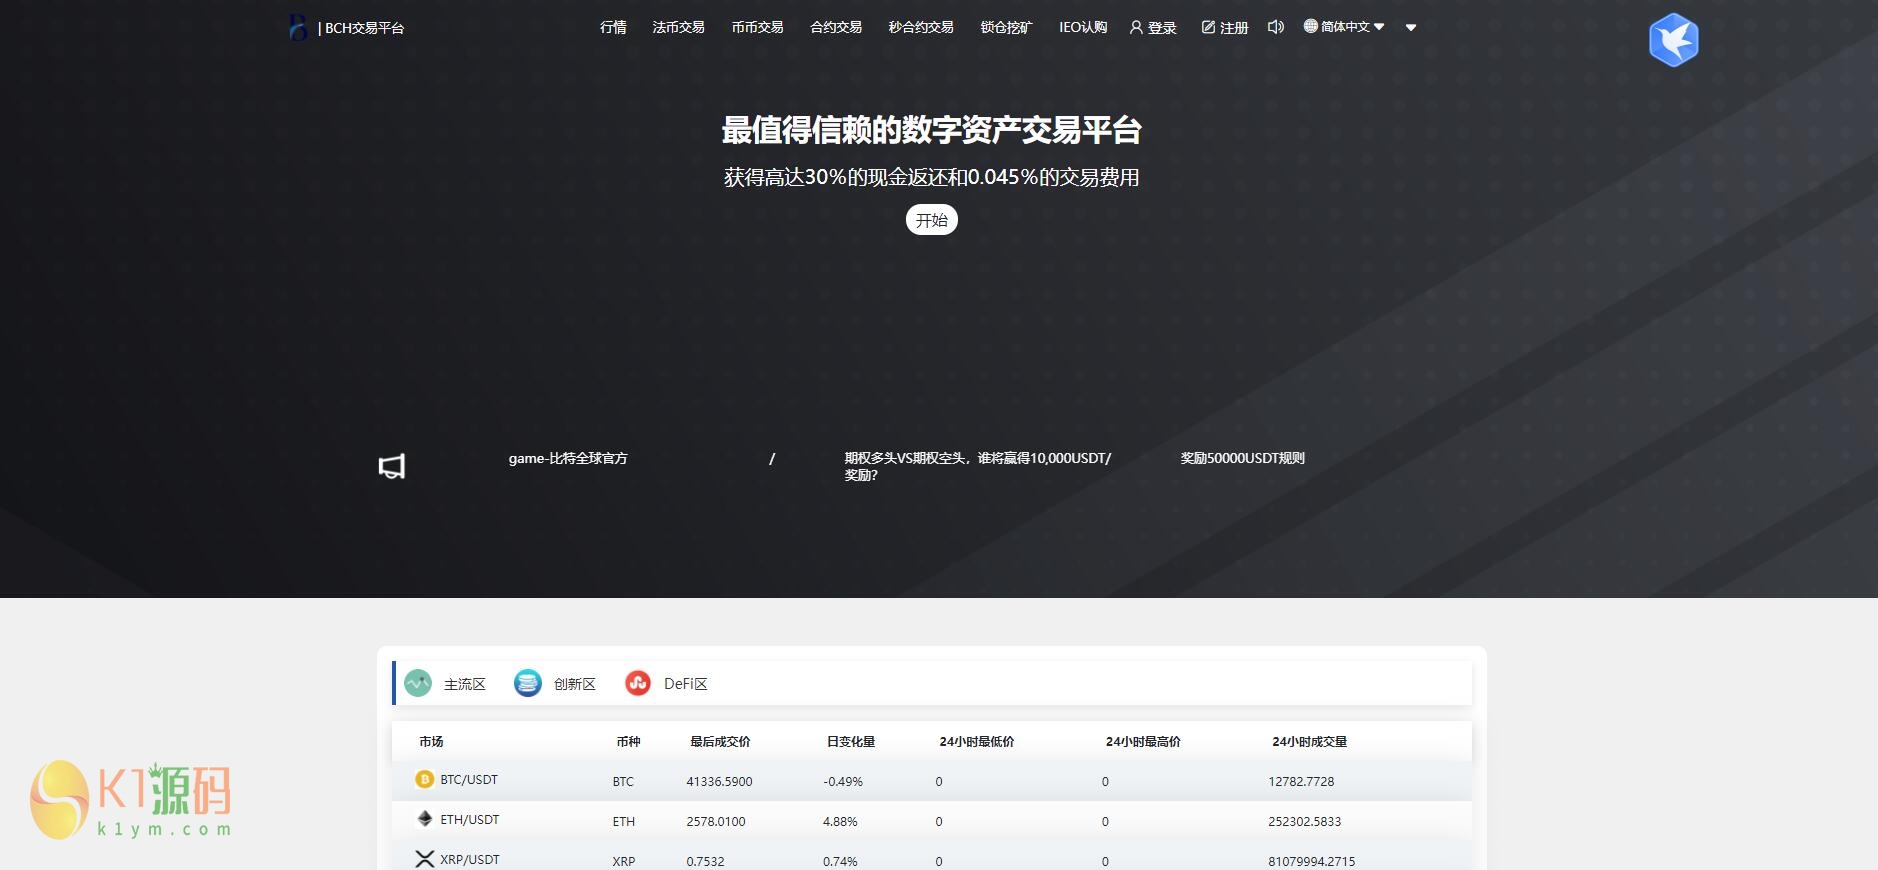Click the XRP cross icon in XRP/USDT row
This screenshot has width=1878, height=870.
point(425,859)
